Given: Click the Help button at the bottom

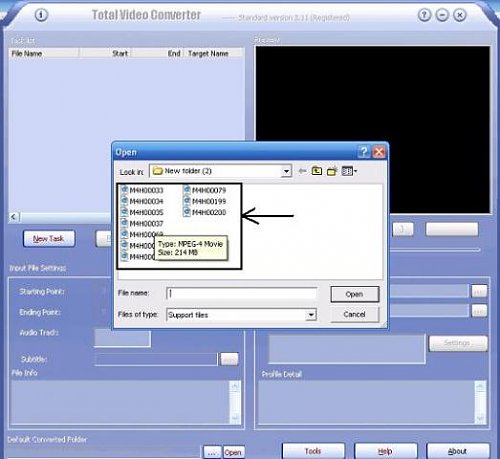Looking at the screenshot, I should [386, 451].
